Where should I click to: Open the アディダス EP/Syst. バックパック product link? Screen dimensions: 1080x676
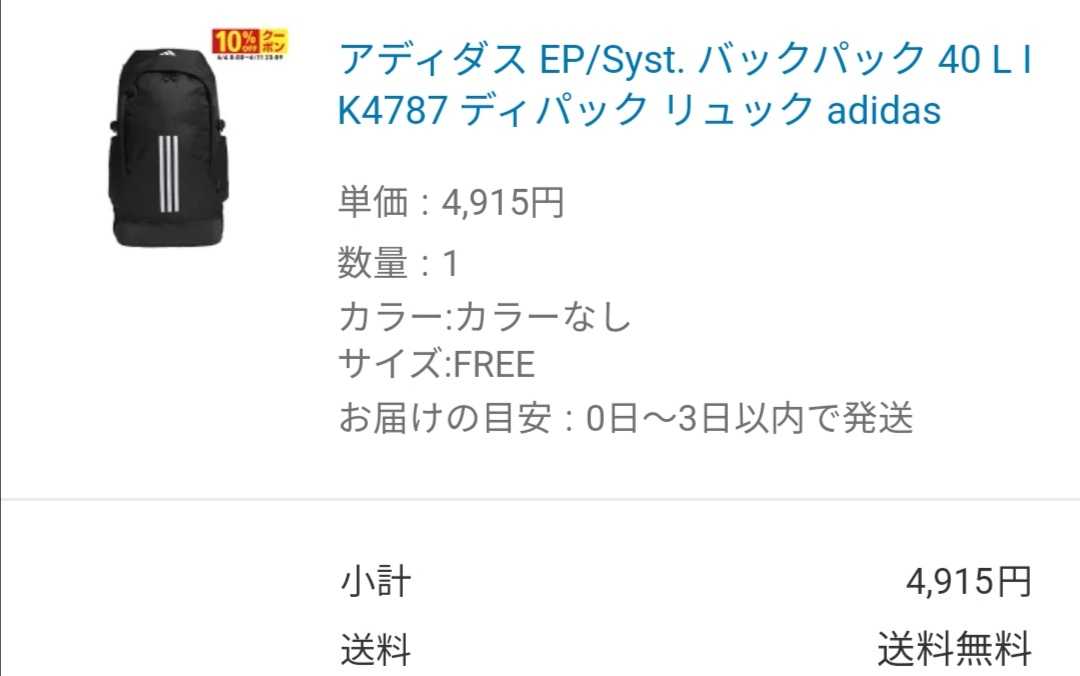686,85
